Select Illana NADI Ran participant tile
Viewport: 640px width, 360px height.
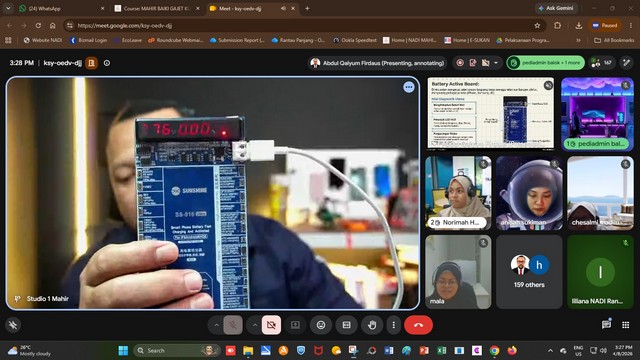pos(600,272)
